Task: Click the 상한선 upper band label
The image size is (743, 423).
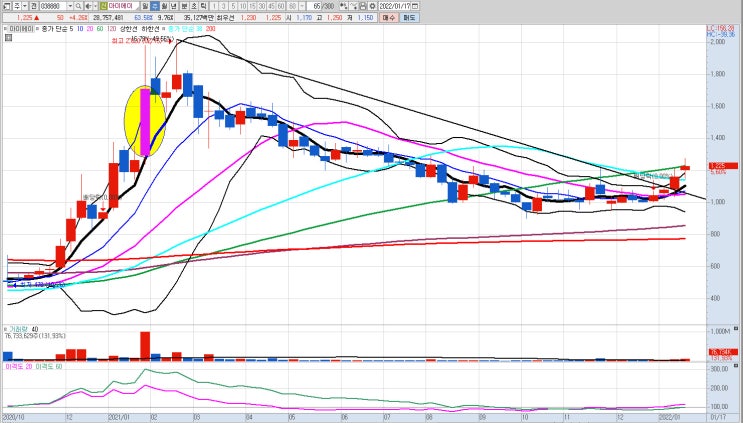Action: [128, 28]
